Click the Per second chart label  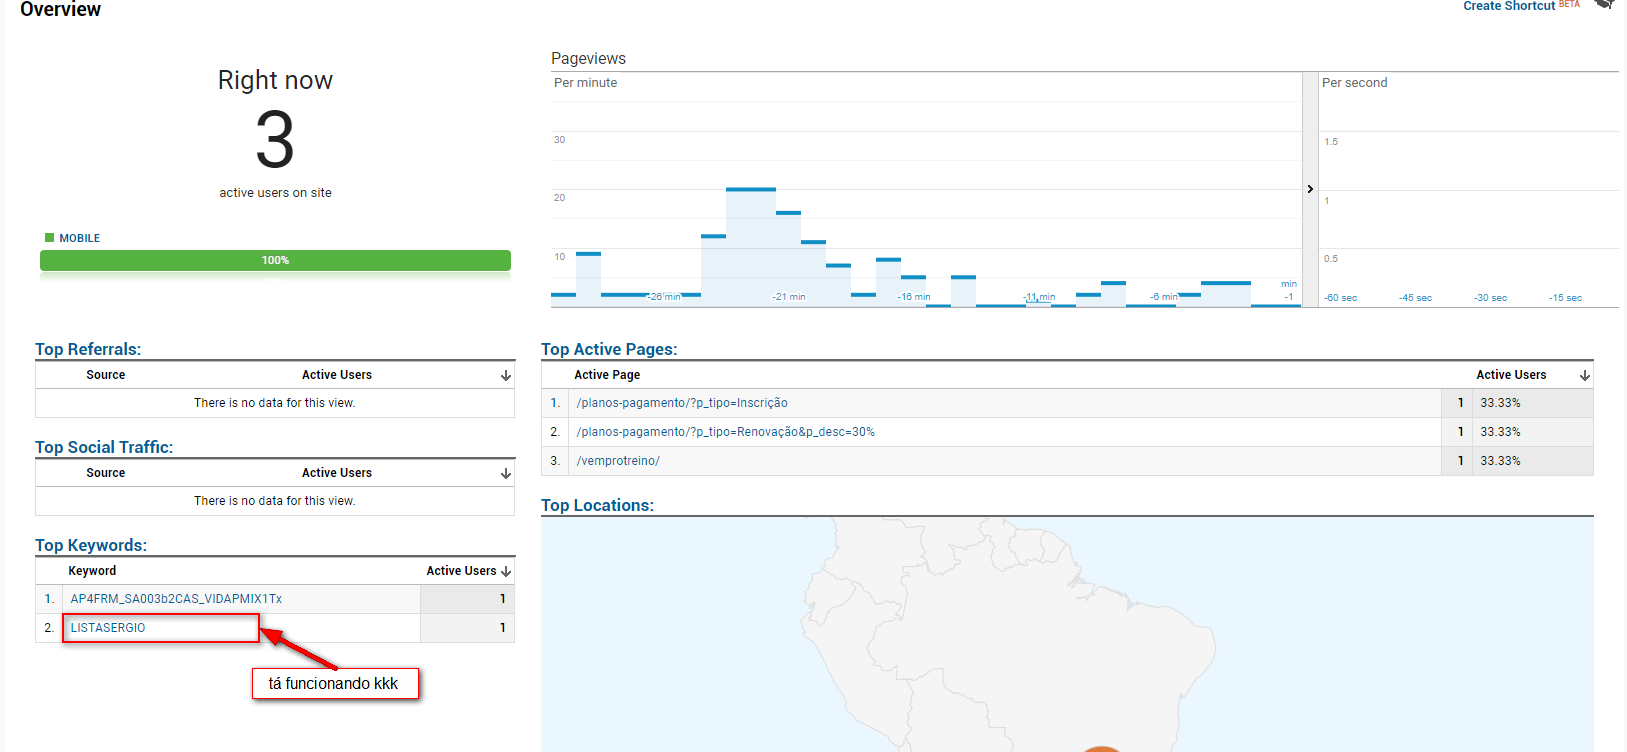(x=1355, y=83)
